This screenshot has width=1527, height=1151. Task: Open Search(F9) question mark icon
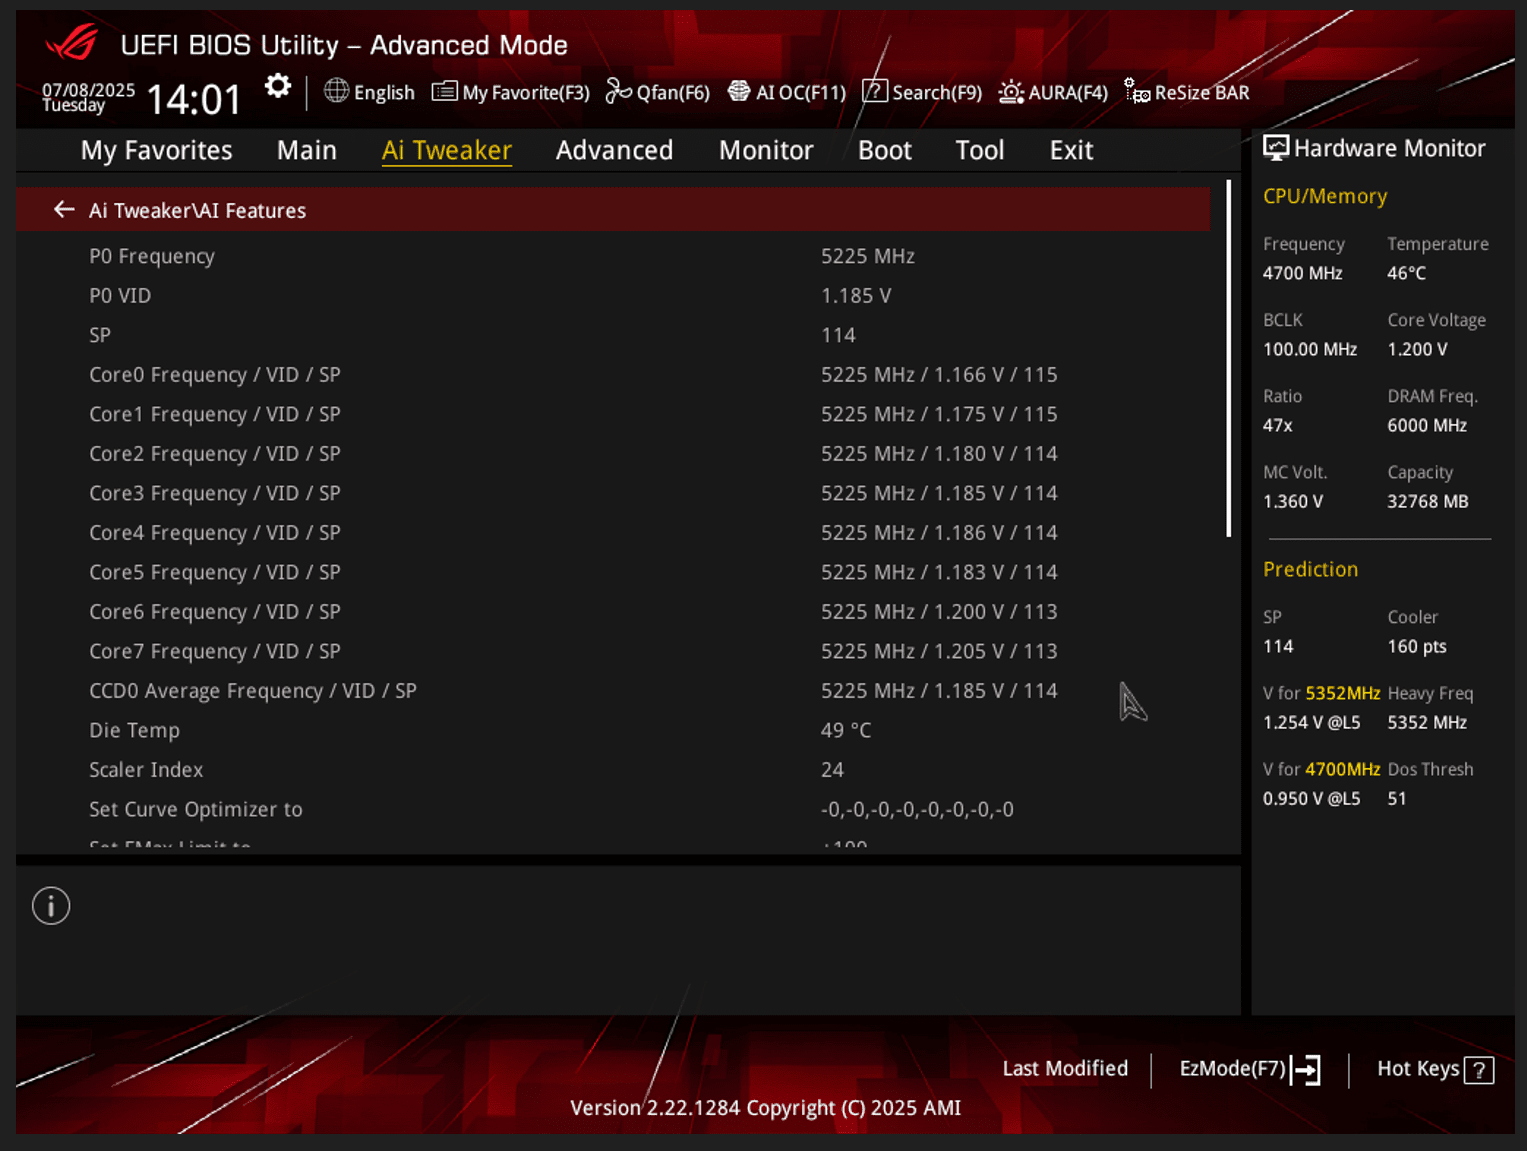pyautogui.click(x=874, y=91)
